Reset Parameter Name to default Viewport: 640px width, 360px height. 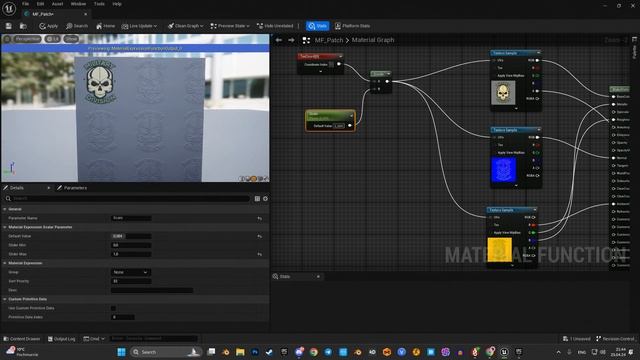point(260,218)
